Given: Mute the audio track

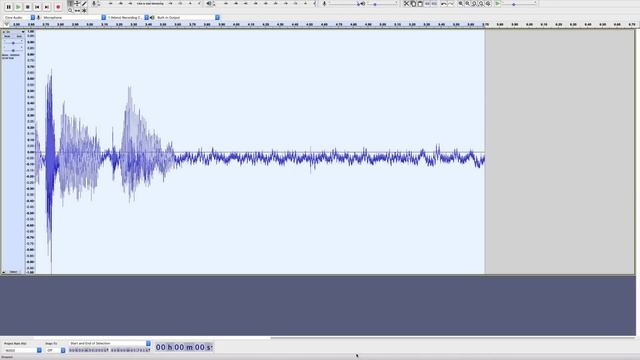Looking at the screenshot, I should pos(7,36).
